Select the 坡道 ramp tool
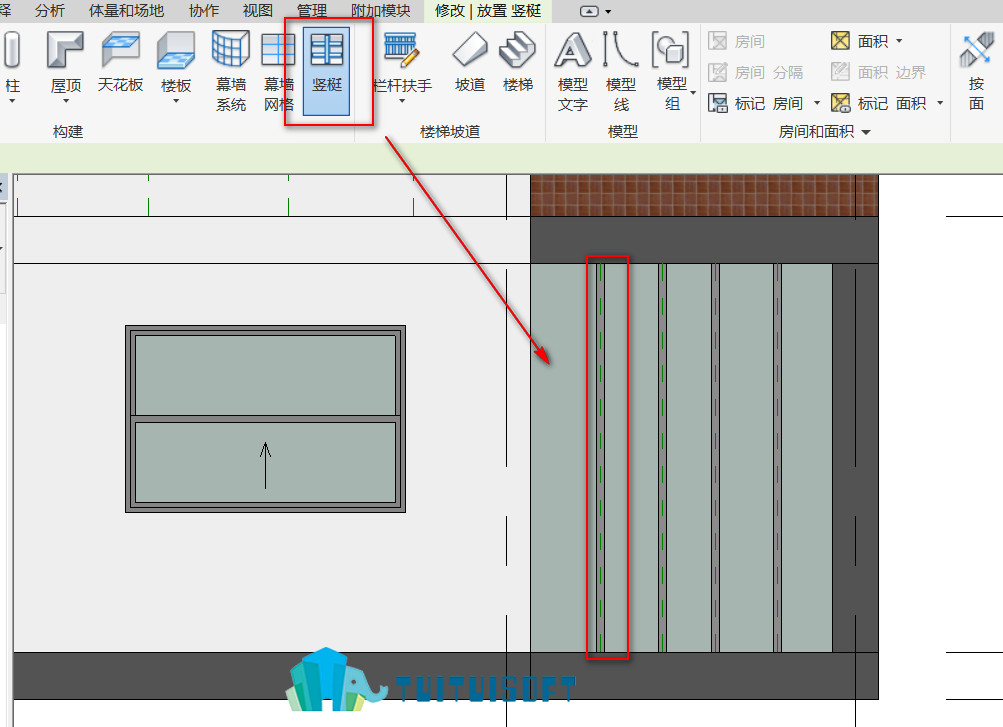The width and height of the screenshot is (1003, 727). tap(470, 63)
